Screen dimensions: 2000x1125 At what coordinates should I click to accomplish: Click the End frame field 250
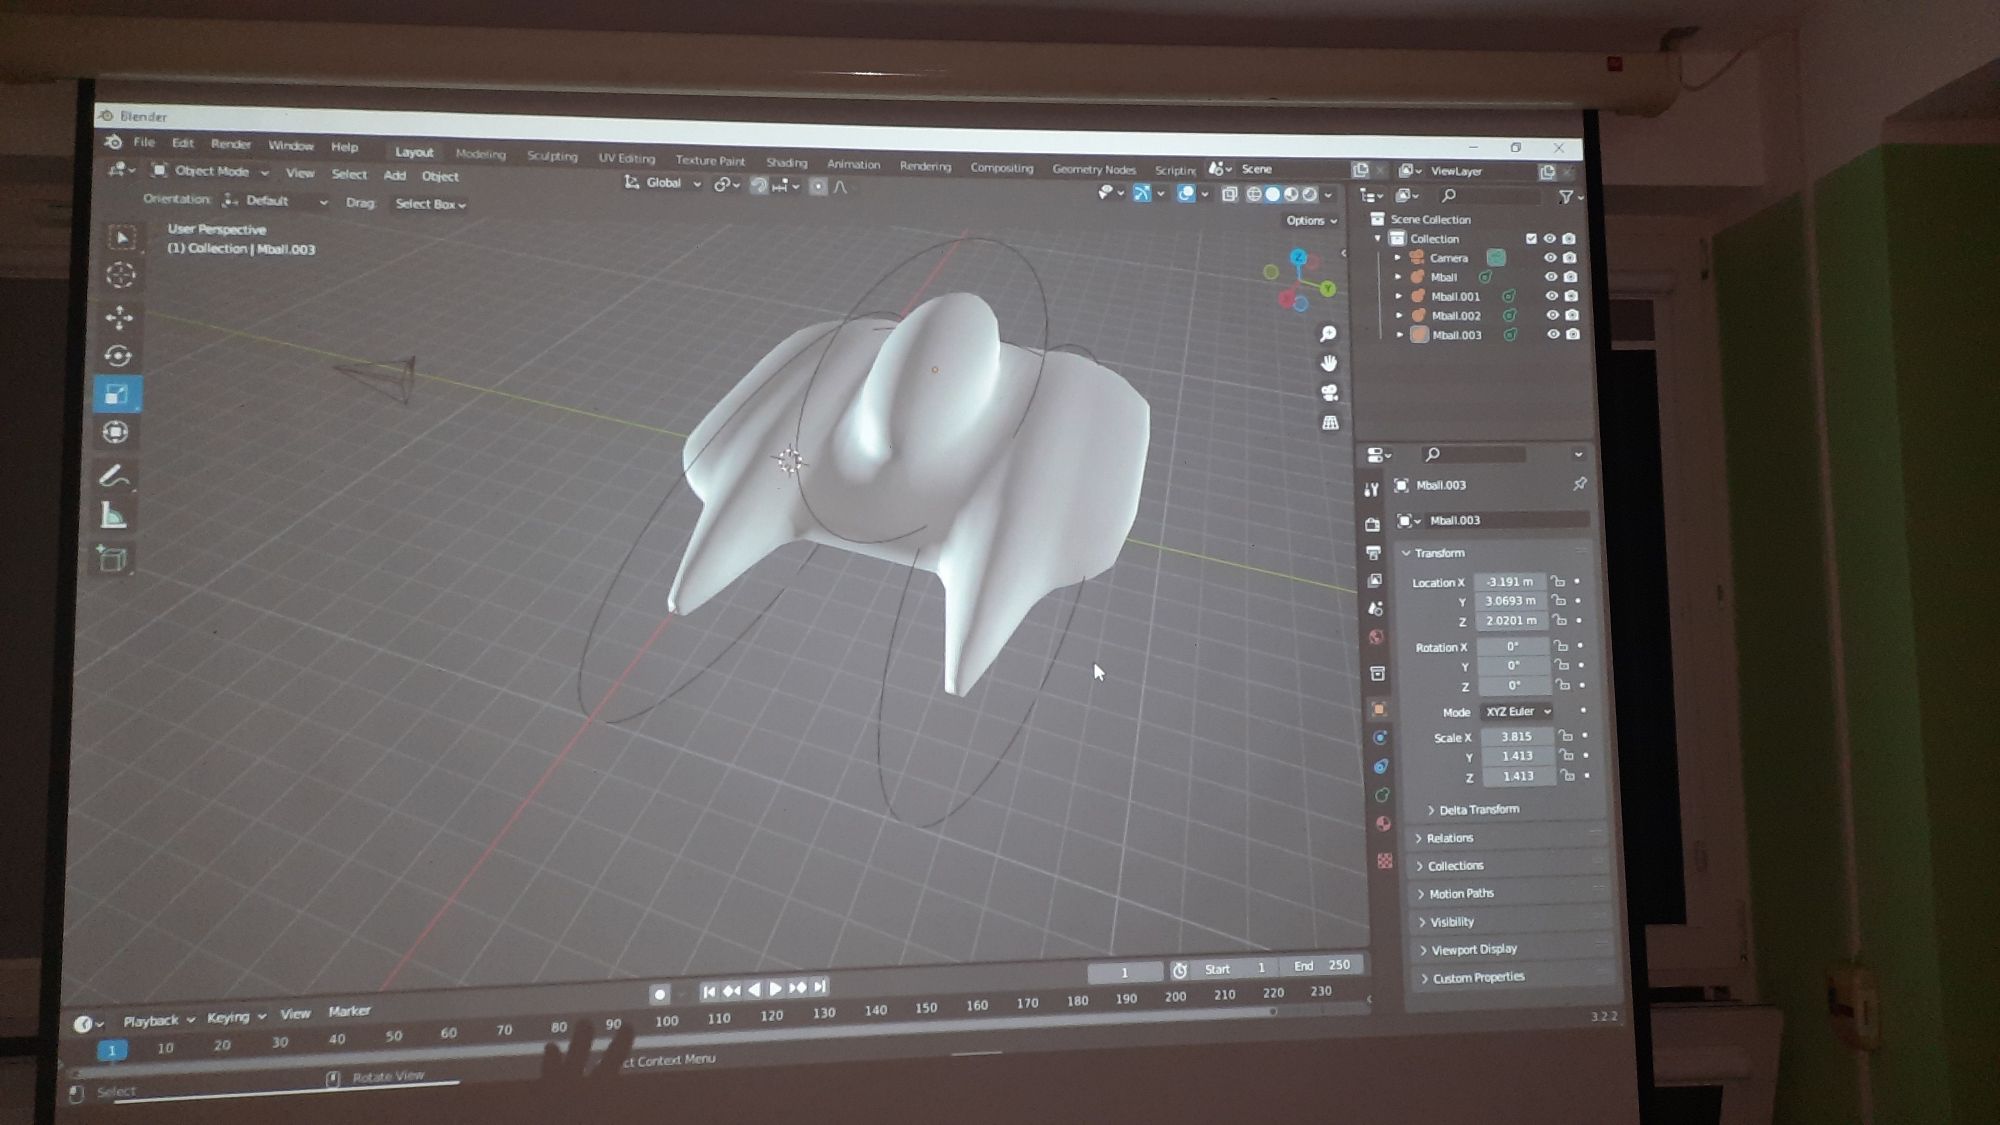1323,965
